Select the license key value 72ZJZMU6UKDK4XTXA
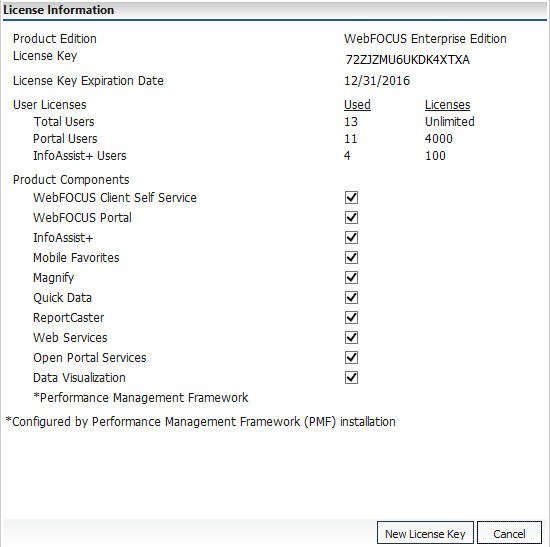550x547 pixels. [x=407, y=60]
